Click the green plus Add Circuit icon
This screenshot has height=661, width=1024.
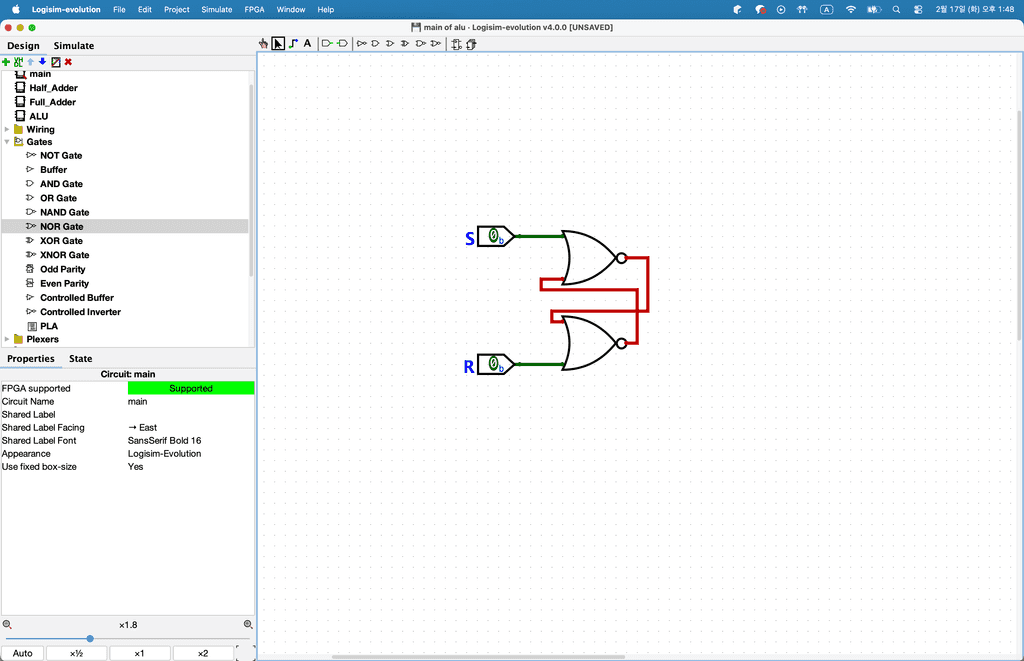coord(6,62)
